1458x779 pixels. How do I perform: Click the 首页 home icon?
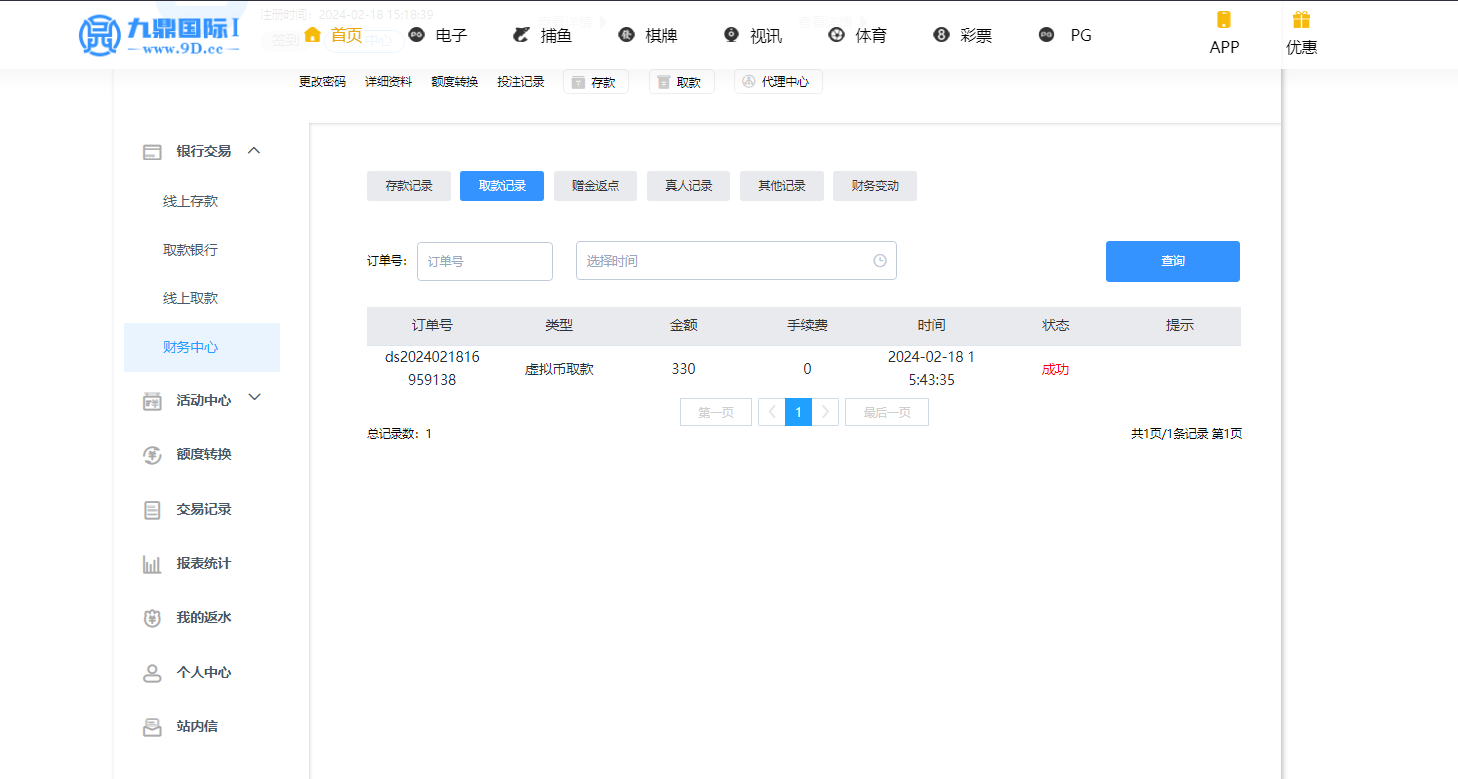coord(312,35)
